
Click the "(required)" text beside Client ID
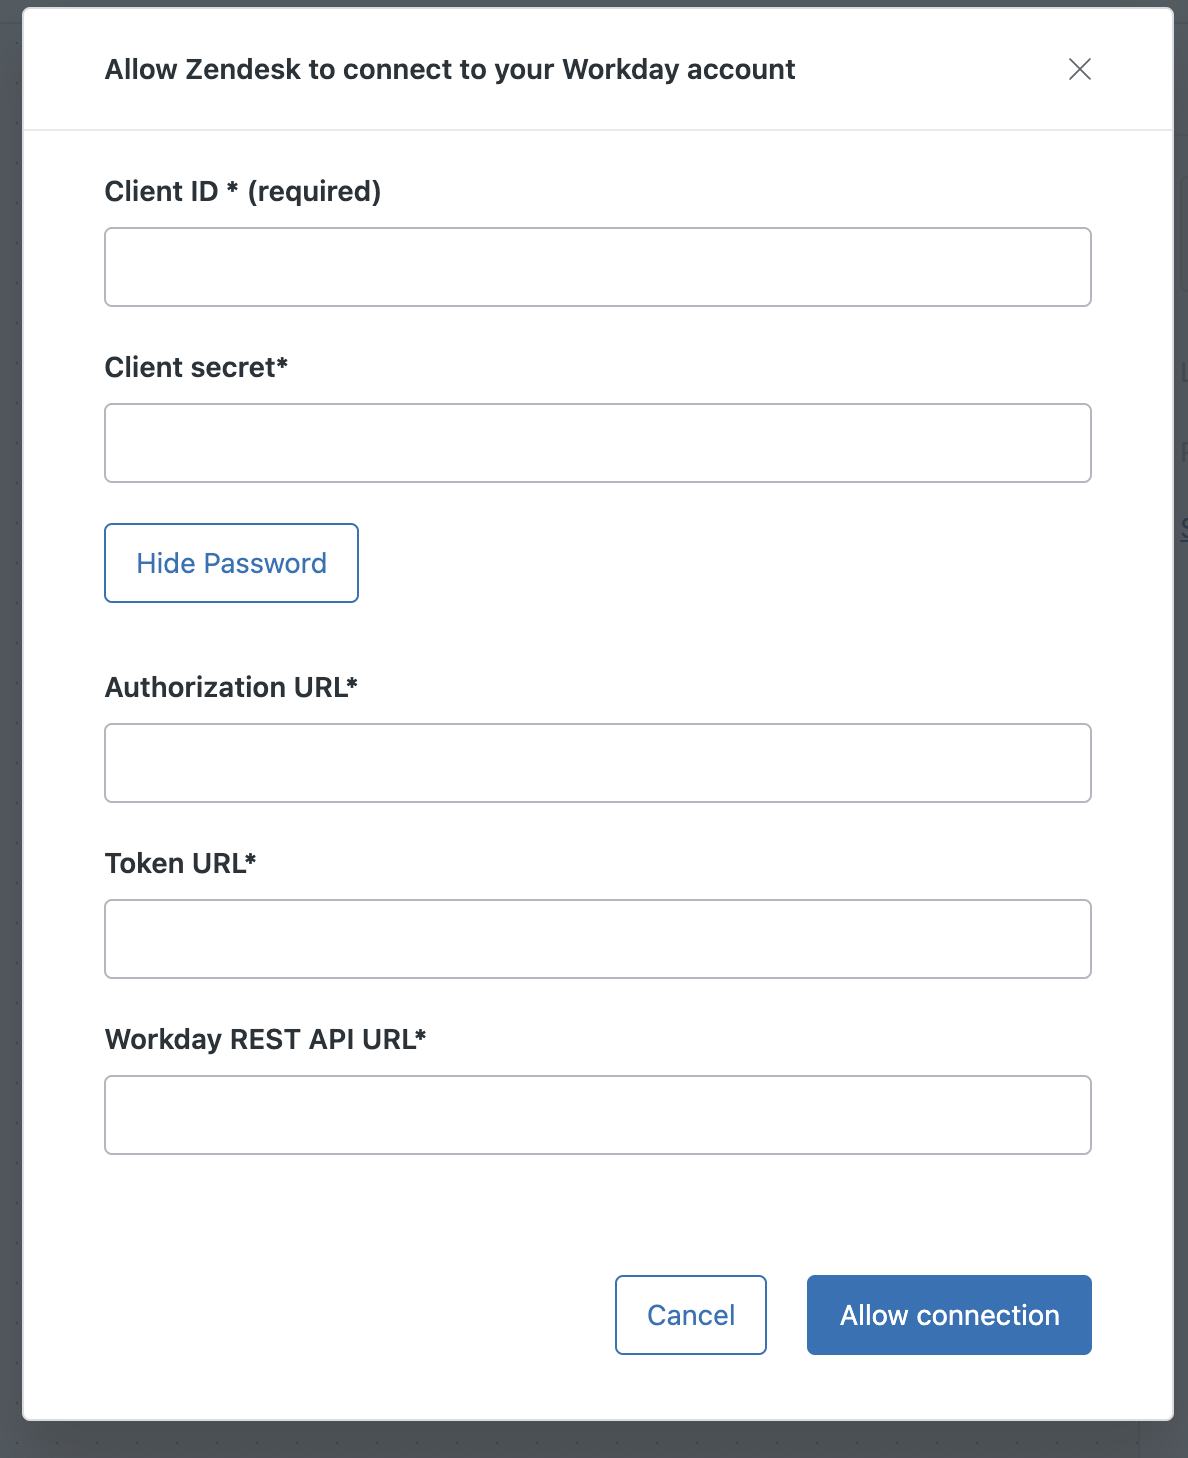tap(314, 191)
